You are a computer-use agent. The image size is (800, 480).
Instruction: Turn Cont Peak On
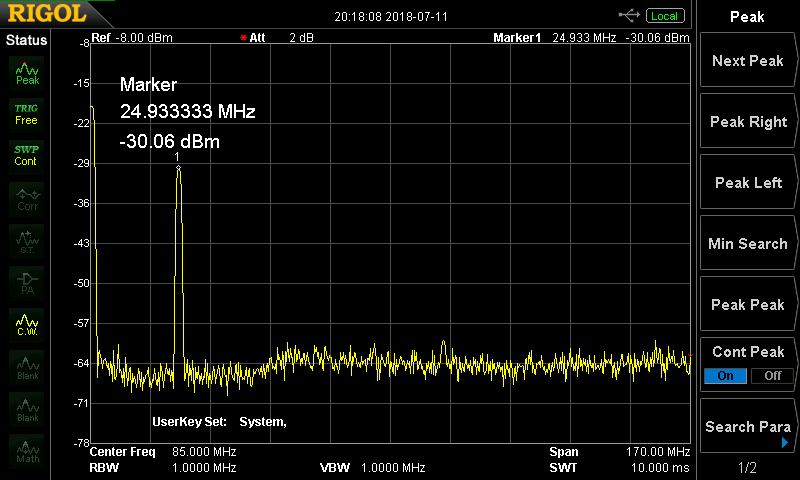(x=725, y=376)
